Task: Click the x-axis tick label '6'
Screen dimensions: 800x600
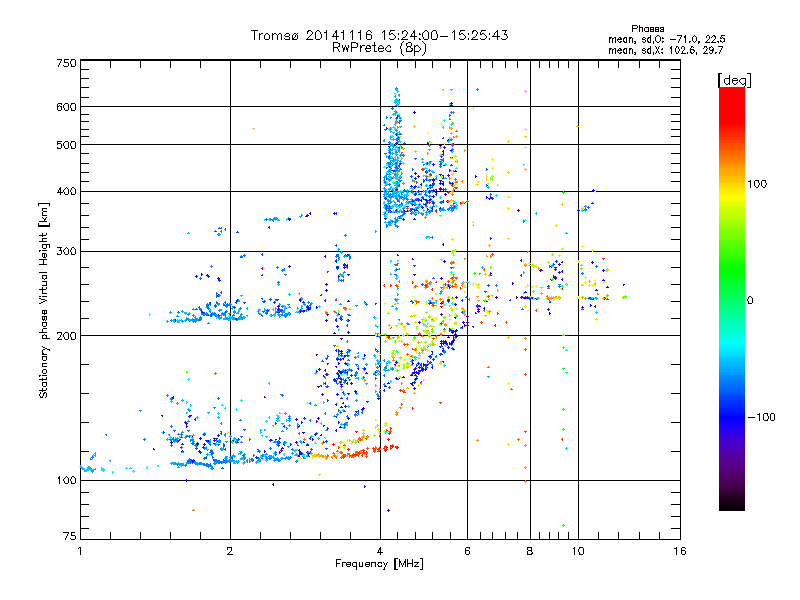Action: [x=468, y=551]
